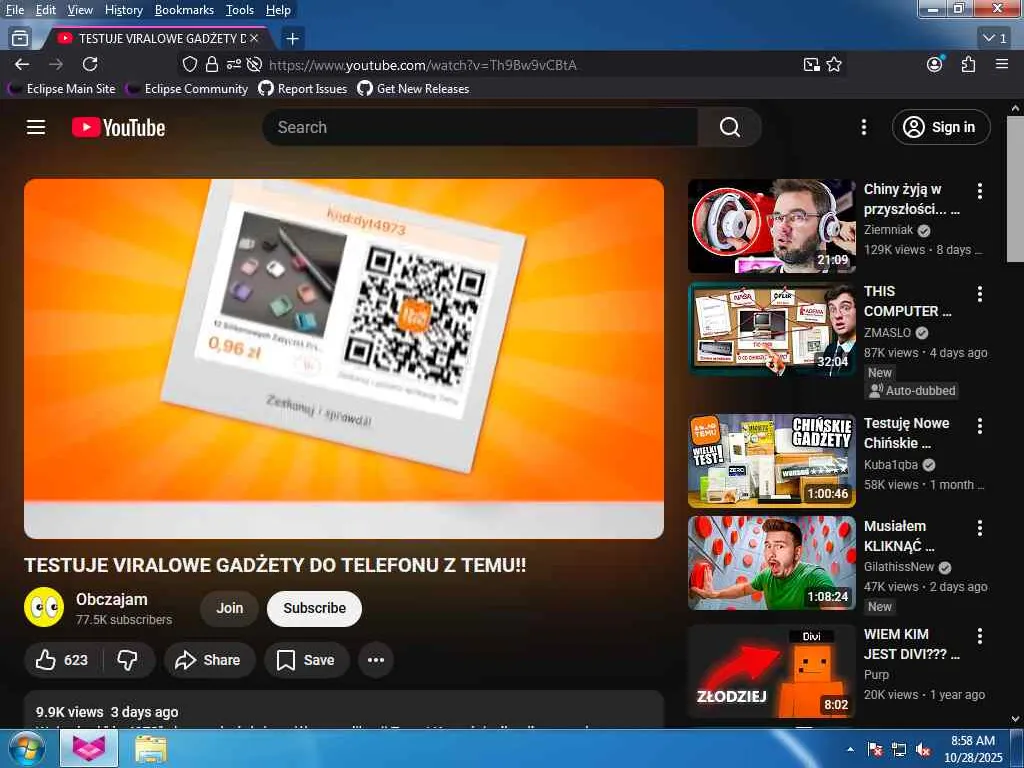1024x768 pixels.
Task: Open the Edit menu
Action: (46, 10)
